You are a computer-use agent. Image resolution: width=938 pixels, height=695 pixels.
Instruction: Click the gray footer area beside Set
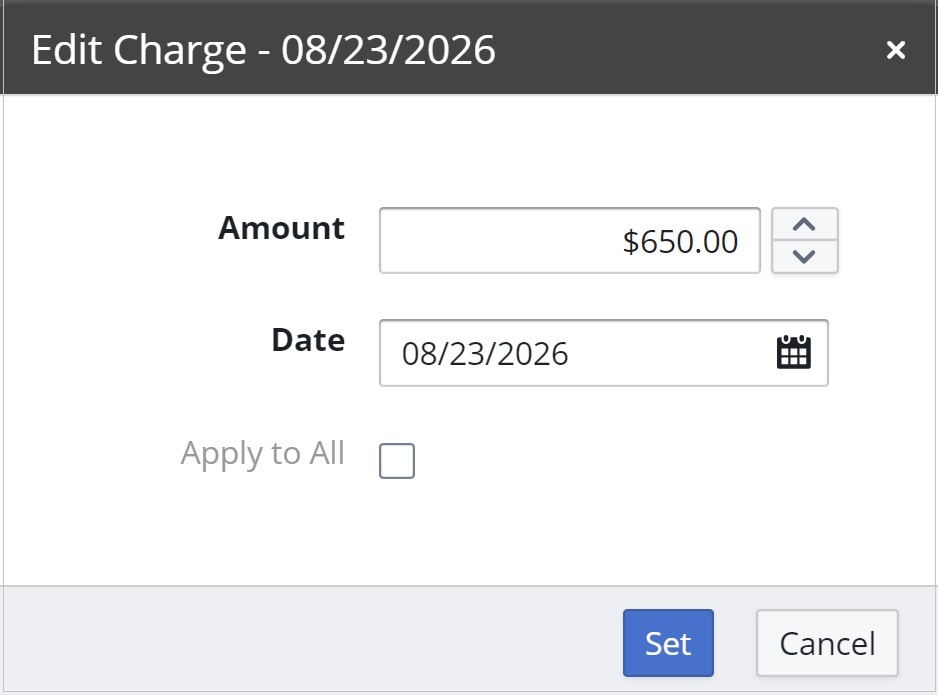[x=311, y=640]
